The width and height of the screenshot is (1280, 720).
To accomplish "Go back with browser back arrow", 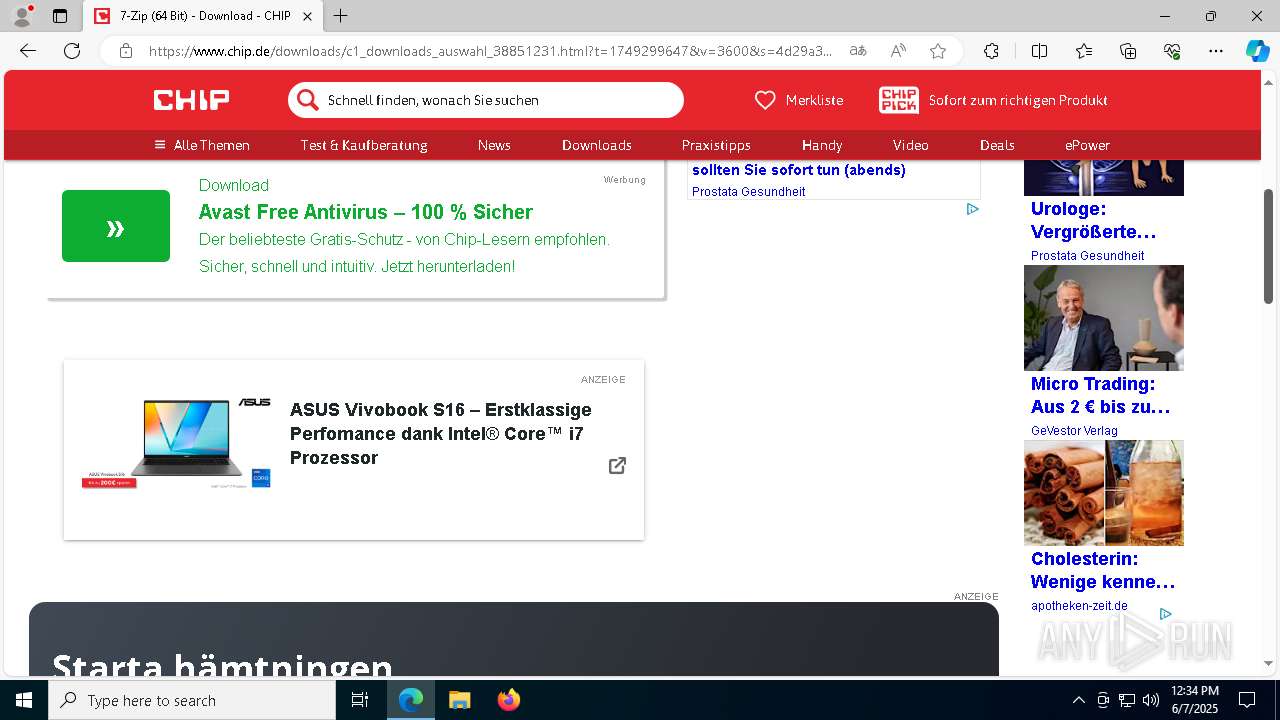I will [28, 51].
